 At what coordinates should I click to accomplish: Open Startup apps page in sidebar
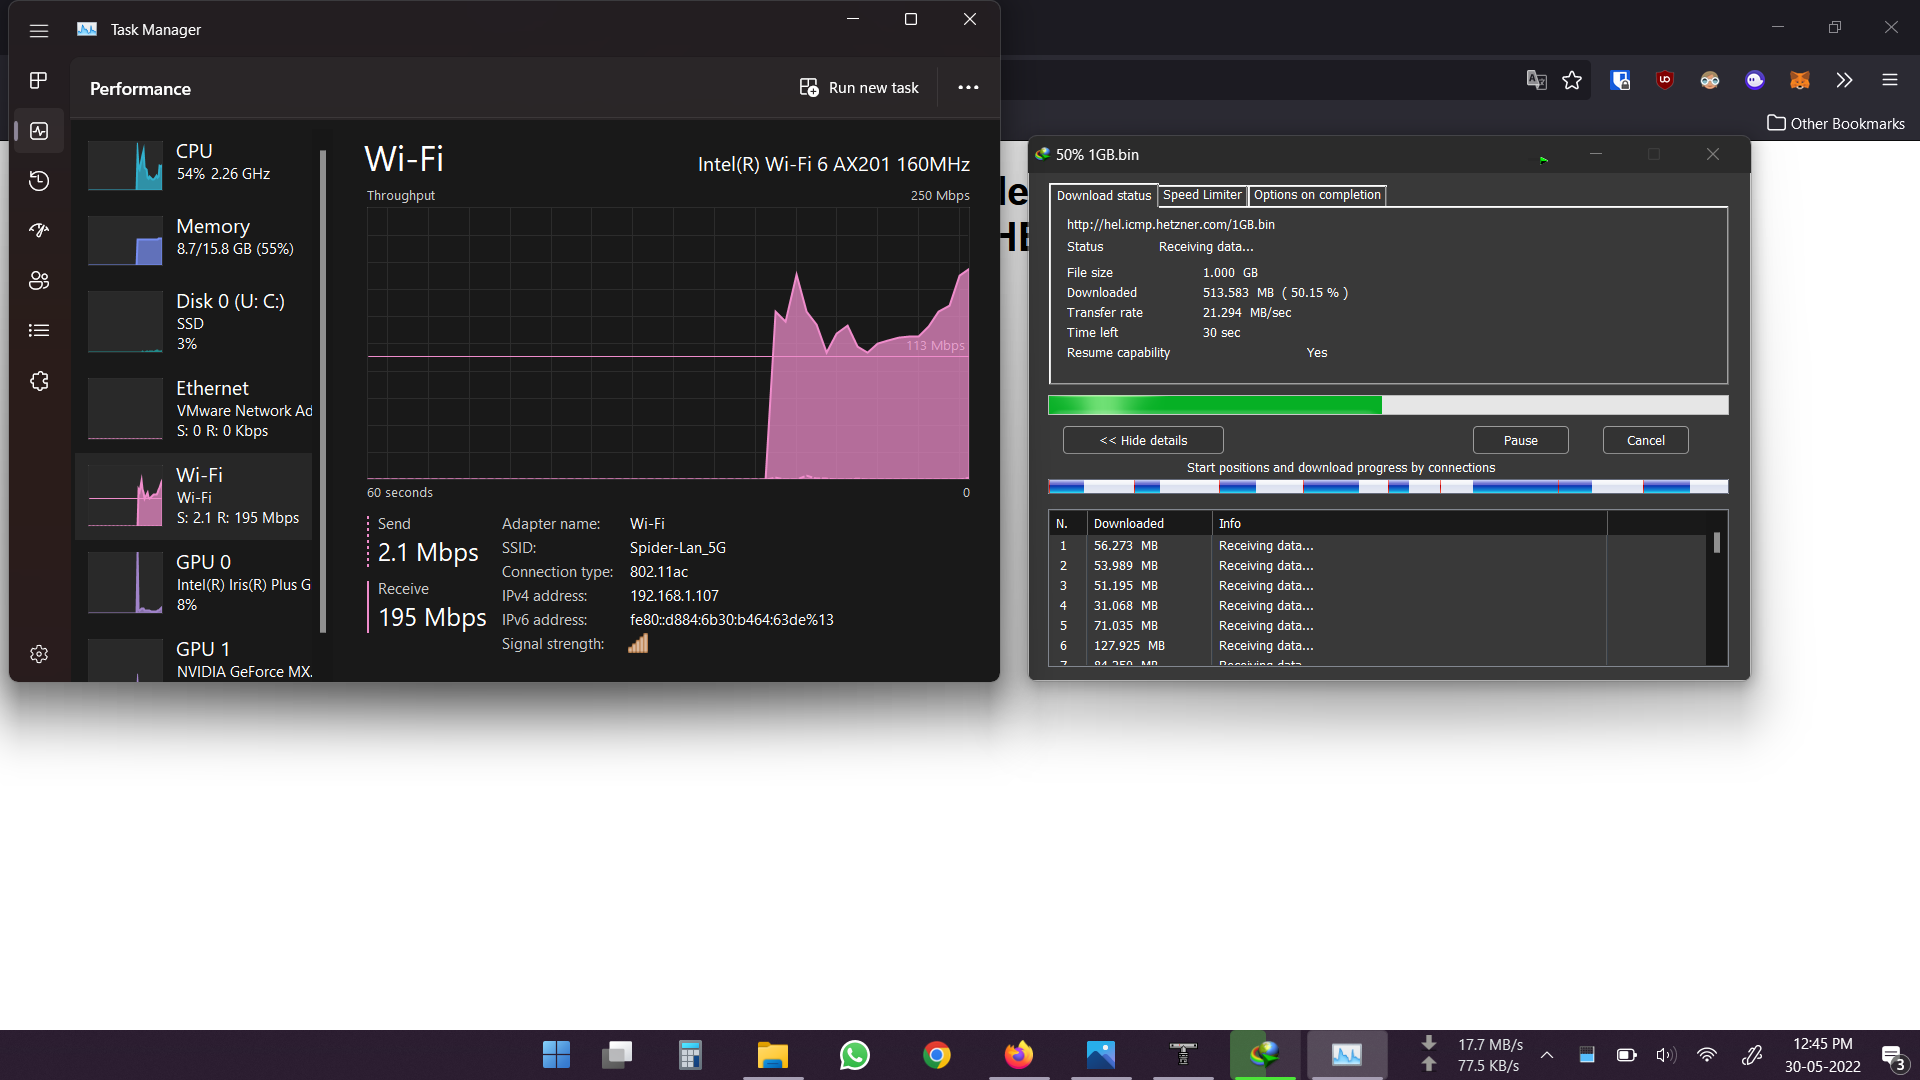click(x=39, y=230)
